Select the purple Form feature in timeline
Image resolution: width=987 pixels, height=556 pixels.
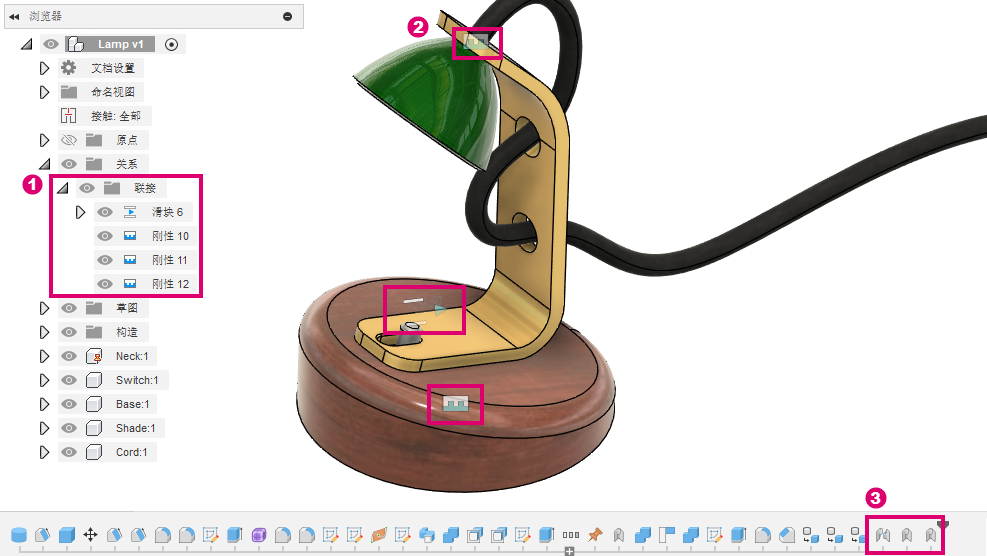[x=259, y=535]
